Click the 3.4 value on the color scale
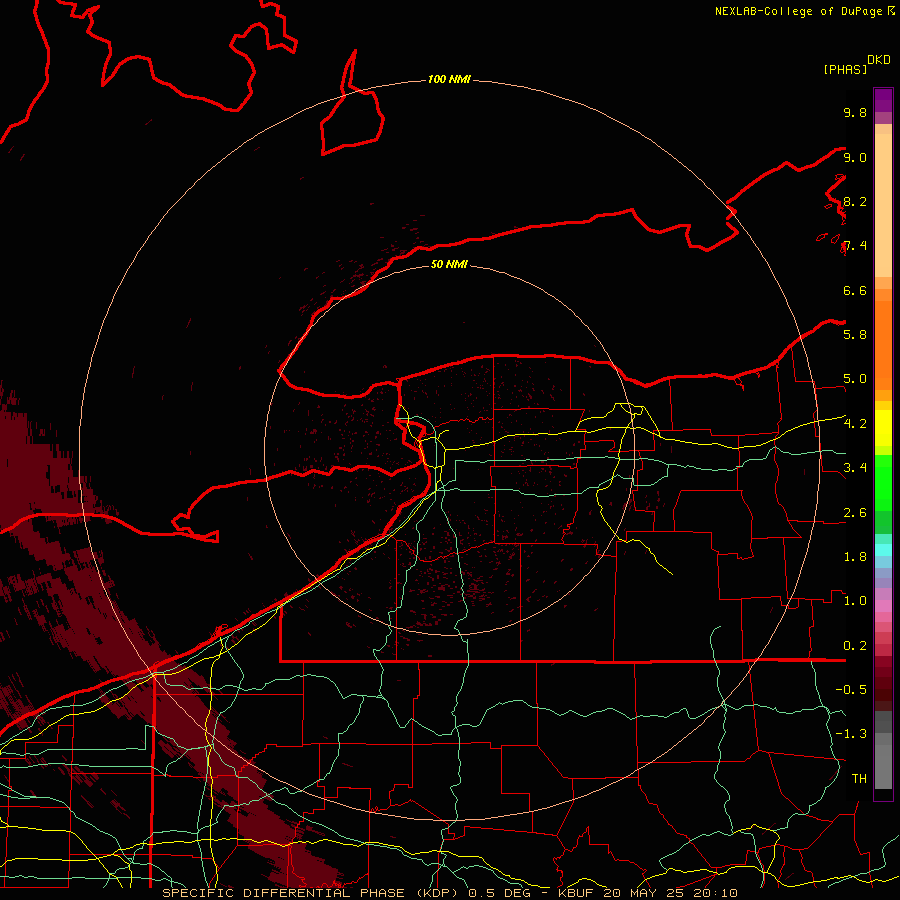Screen dimensions: 900x900 855,468
